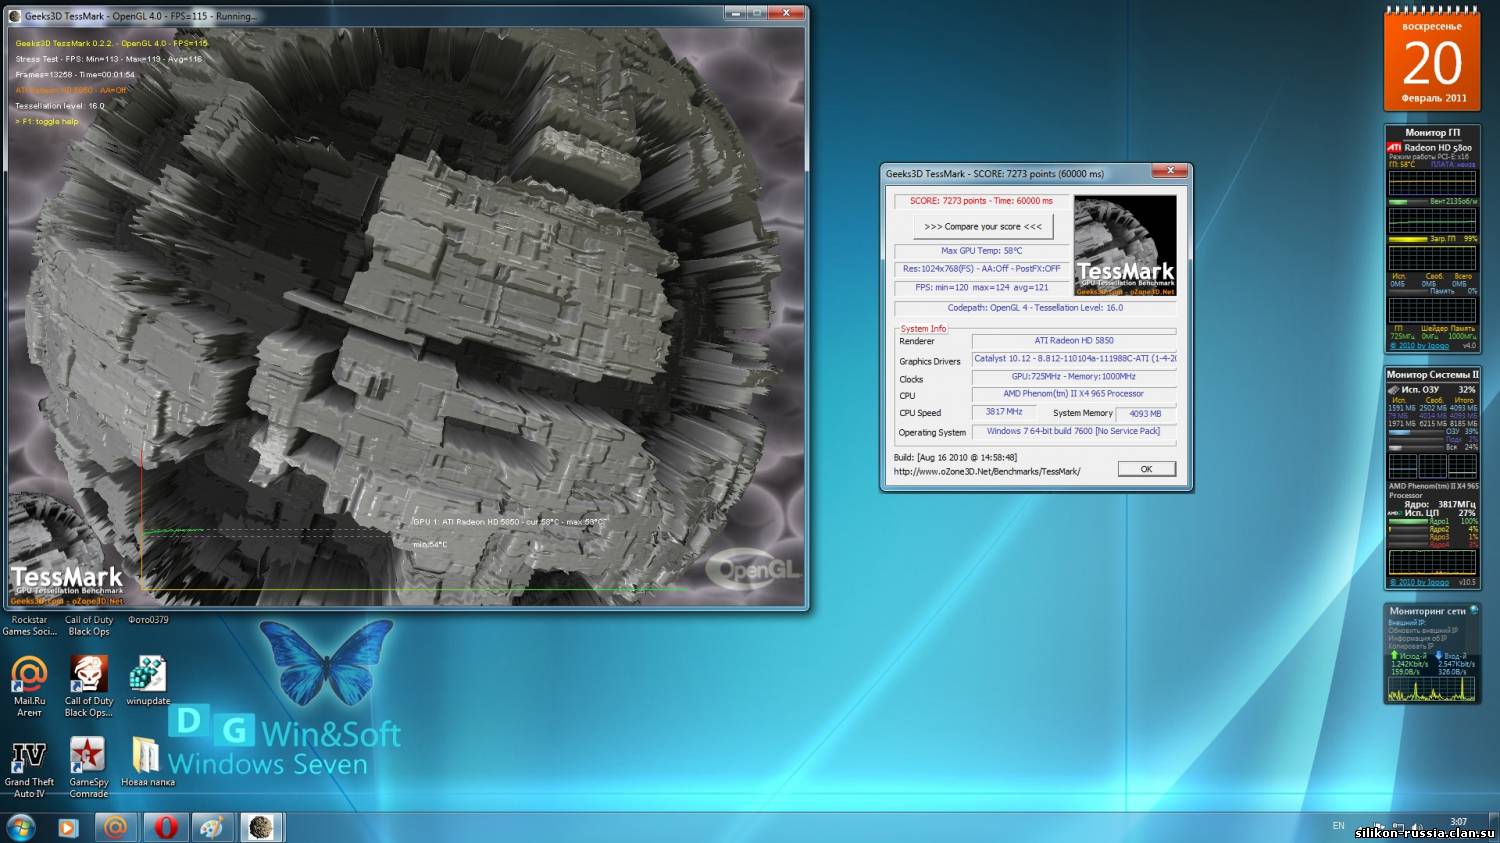This screenshot has width=1500, height=843.
Task: Click OK in the TessMark score dialog
Action: pyautogui.click(x=1146, y=469)
